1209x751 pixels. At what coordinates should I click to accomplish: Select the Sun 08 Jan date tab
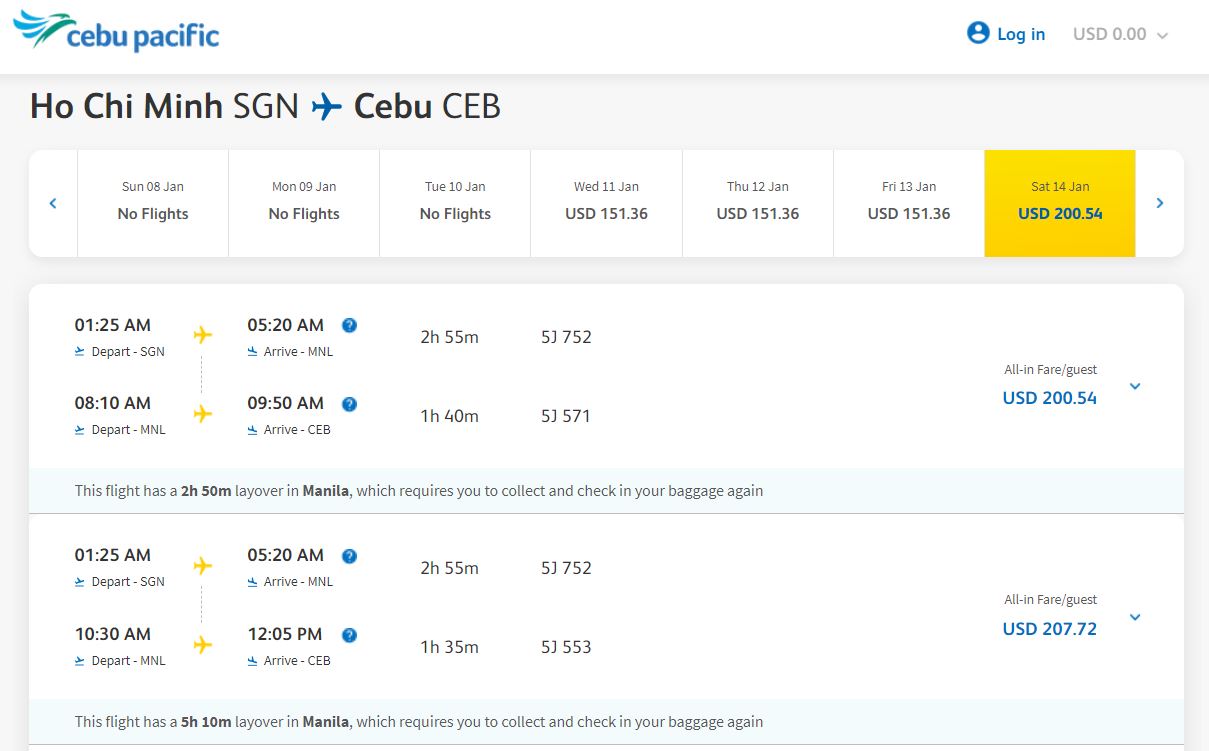tap(153, 203)
